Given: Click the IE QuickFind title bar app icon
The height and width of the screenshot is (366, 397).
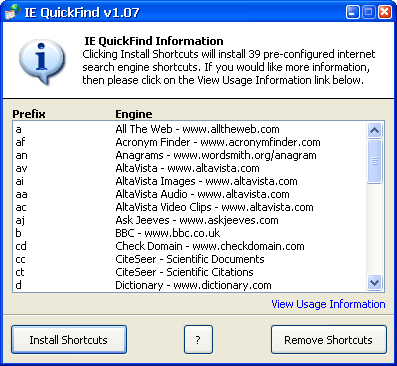Looking at the screenshot, I should coord(12,12).
